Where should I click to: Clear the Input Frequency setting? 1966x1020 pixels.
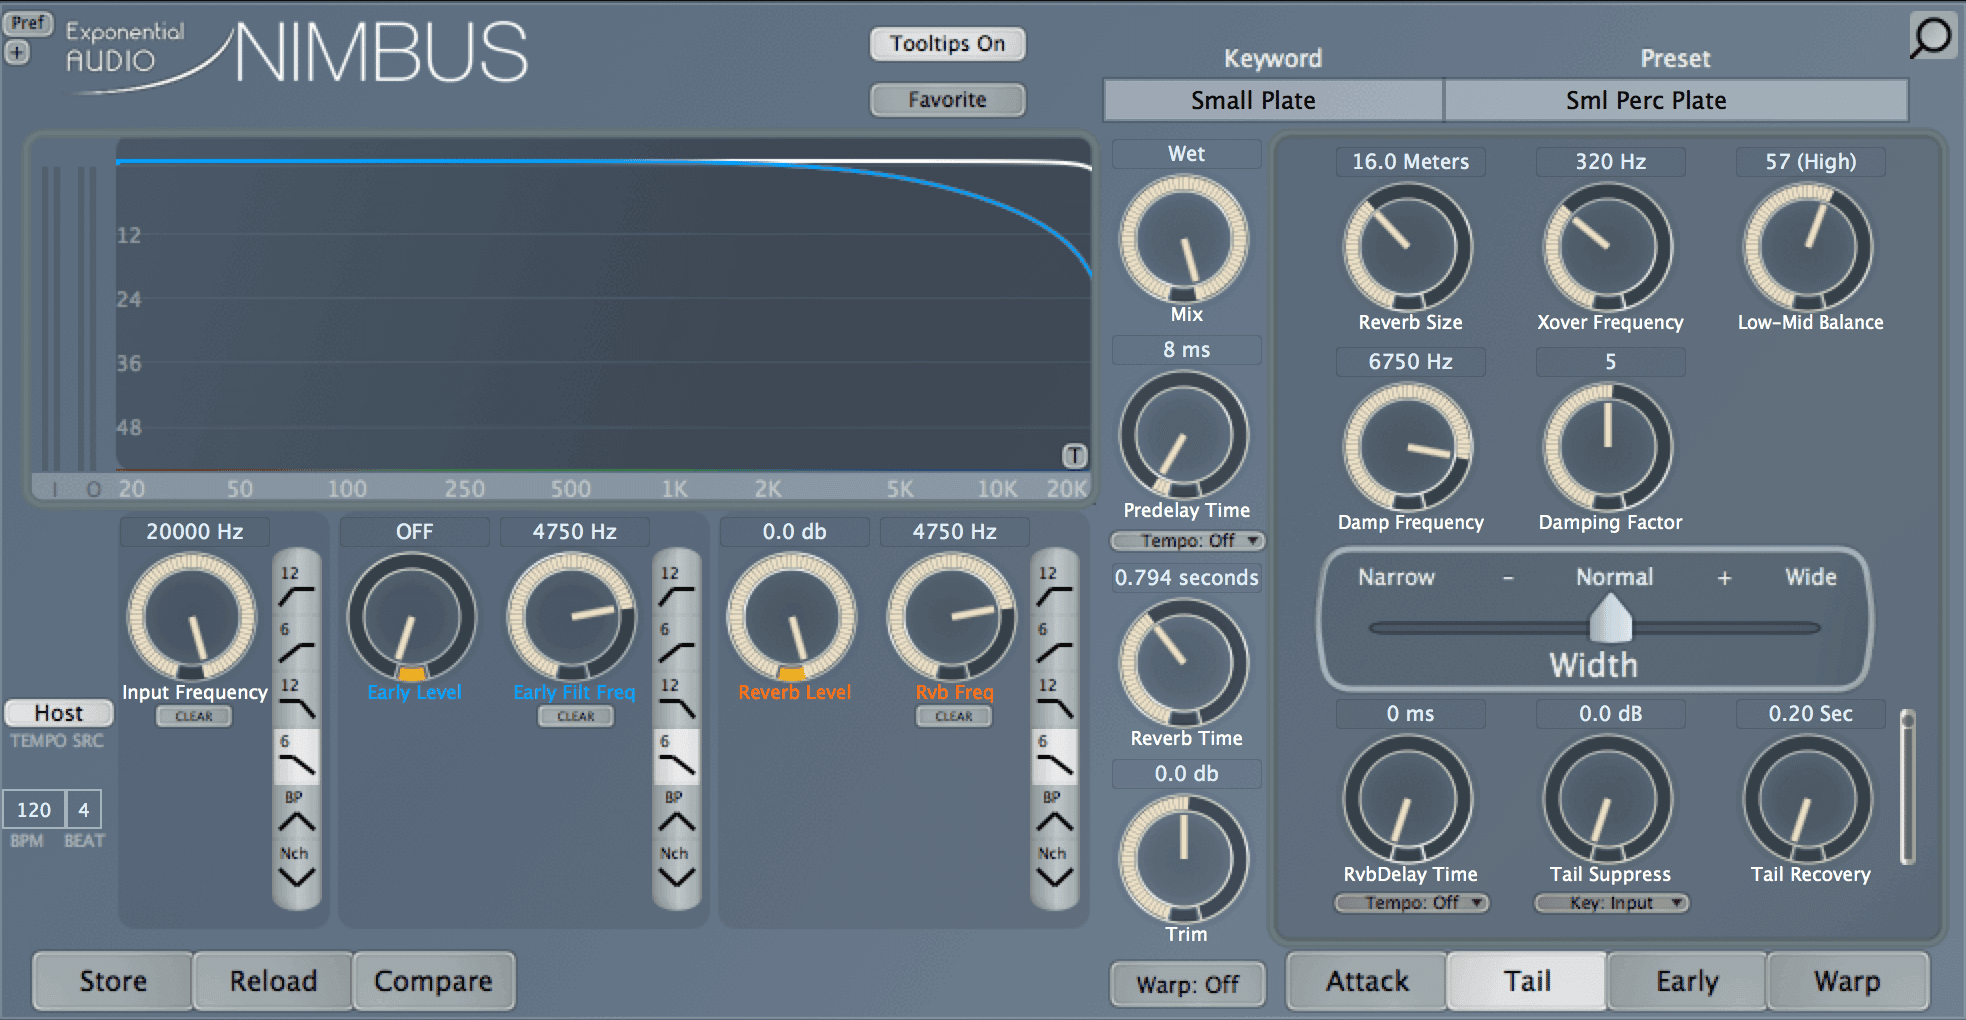coord(194,716)
